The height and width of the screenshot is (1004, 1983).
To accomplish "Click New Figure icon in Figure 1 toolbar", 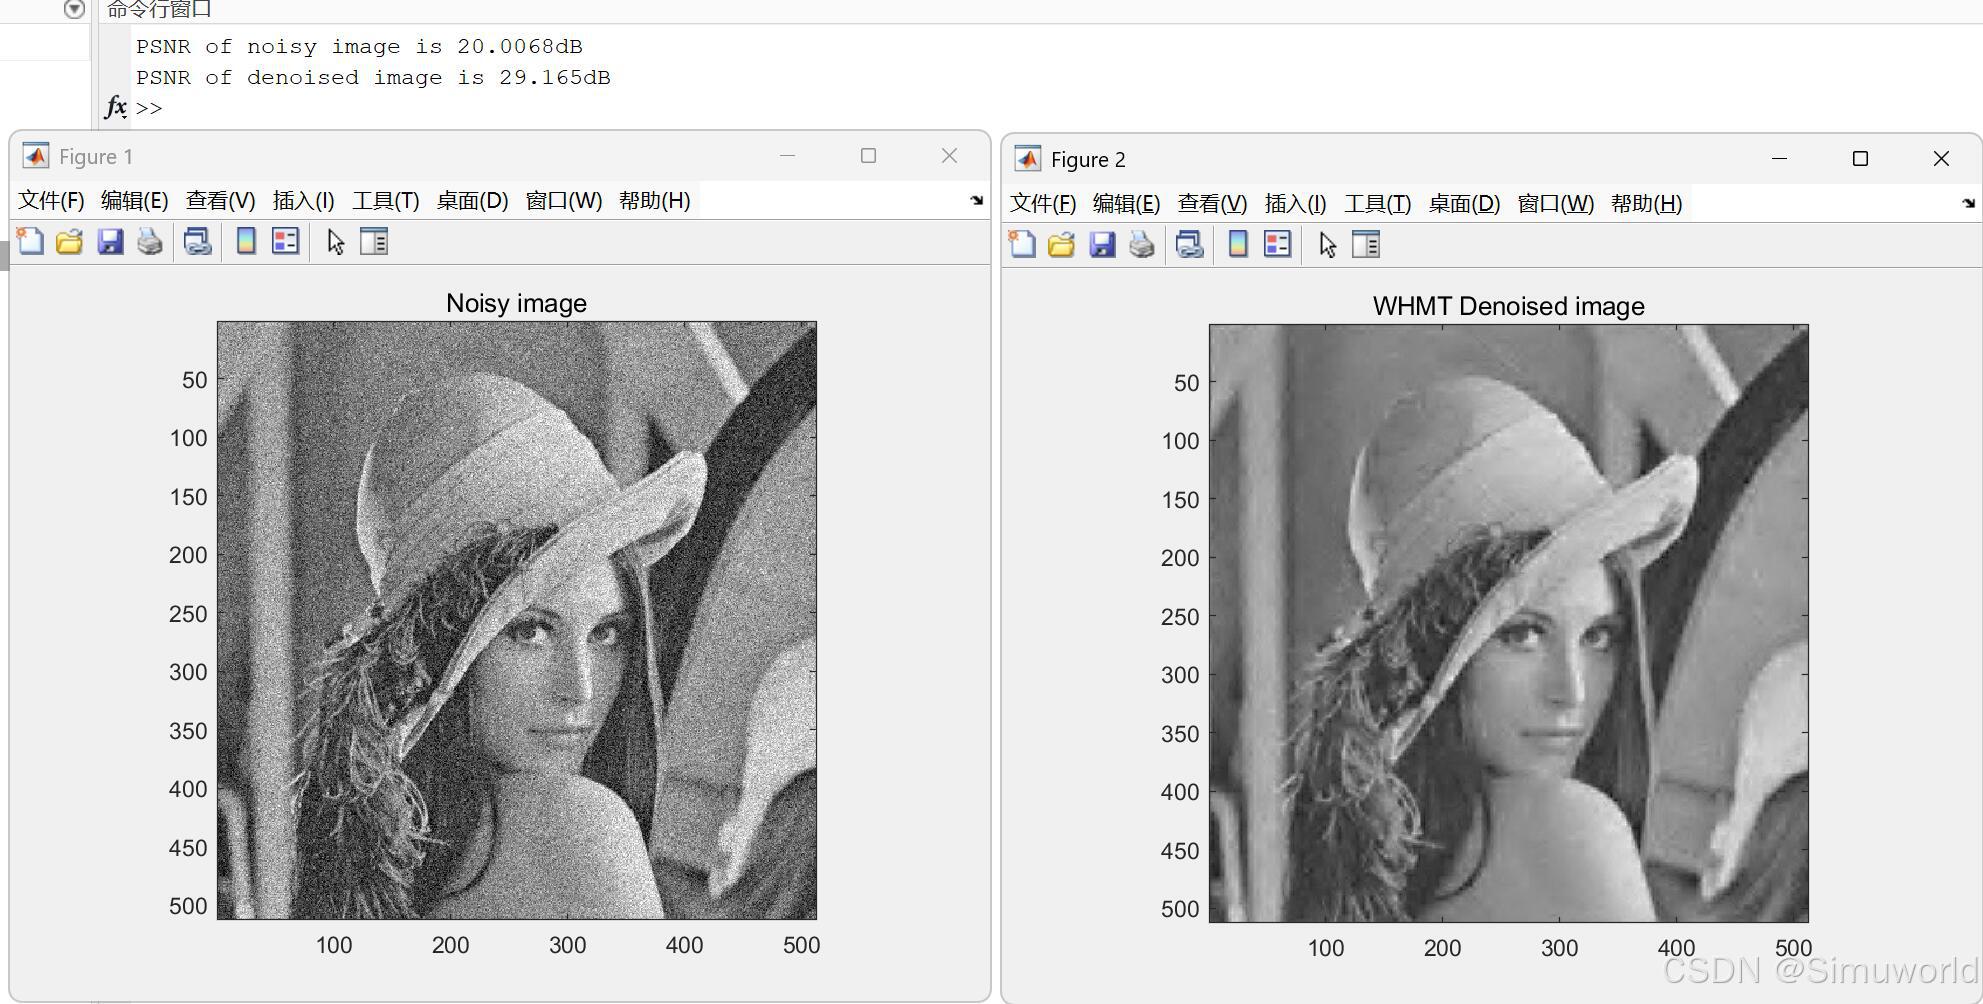I will pyautogui.click(x=30, y=241).
